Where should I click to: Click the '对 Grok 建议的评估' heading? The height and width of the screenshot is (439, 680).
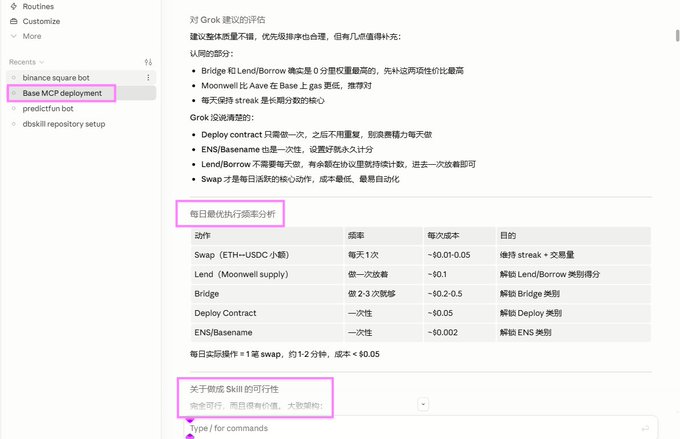(227, 20)
